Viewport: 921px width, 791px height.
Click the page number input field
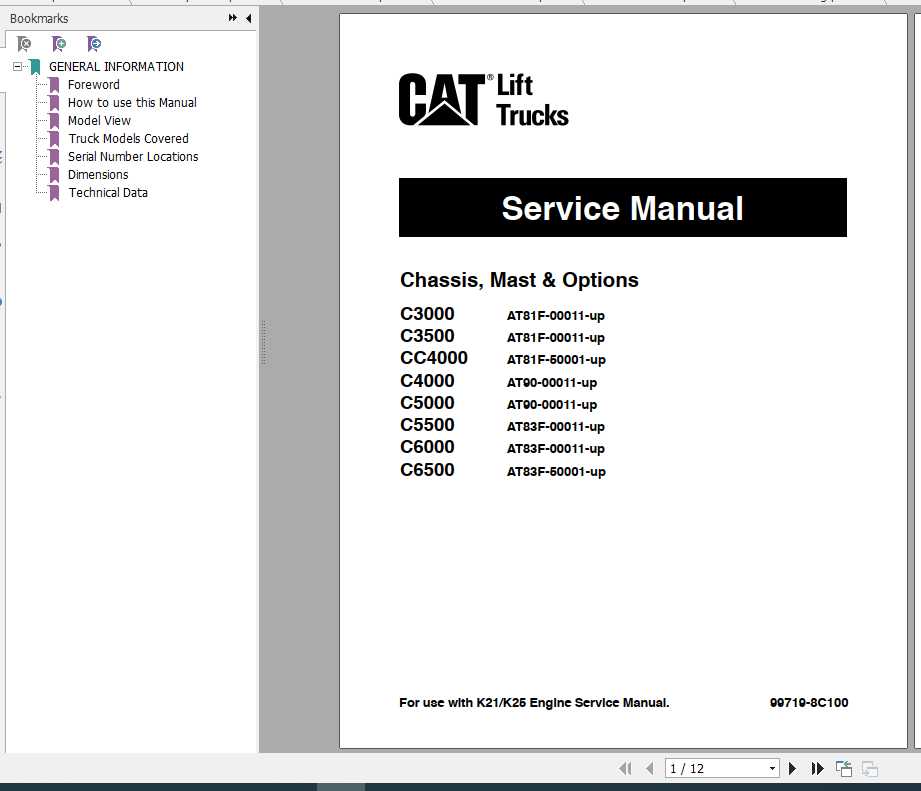click(716, 768)
